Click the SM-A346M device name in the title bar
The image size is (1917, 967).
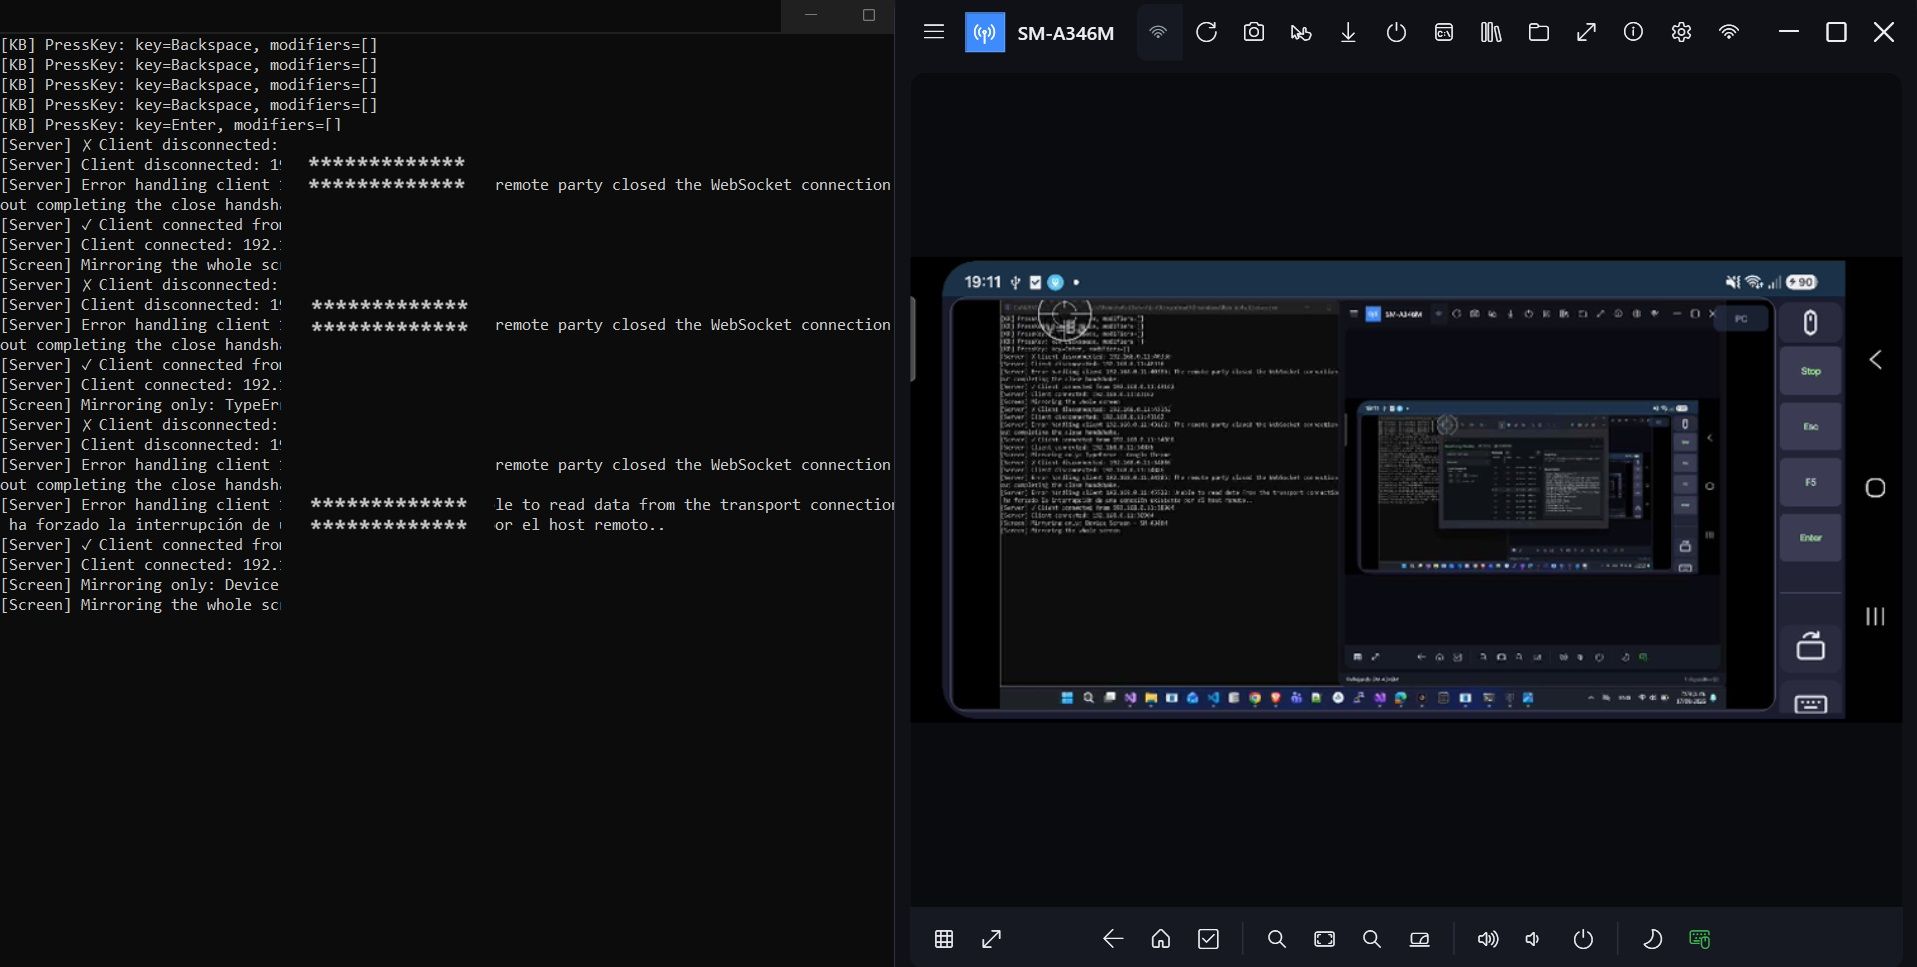click(1066, 33)
